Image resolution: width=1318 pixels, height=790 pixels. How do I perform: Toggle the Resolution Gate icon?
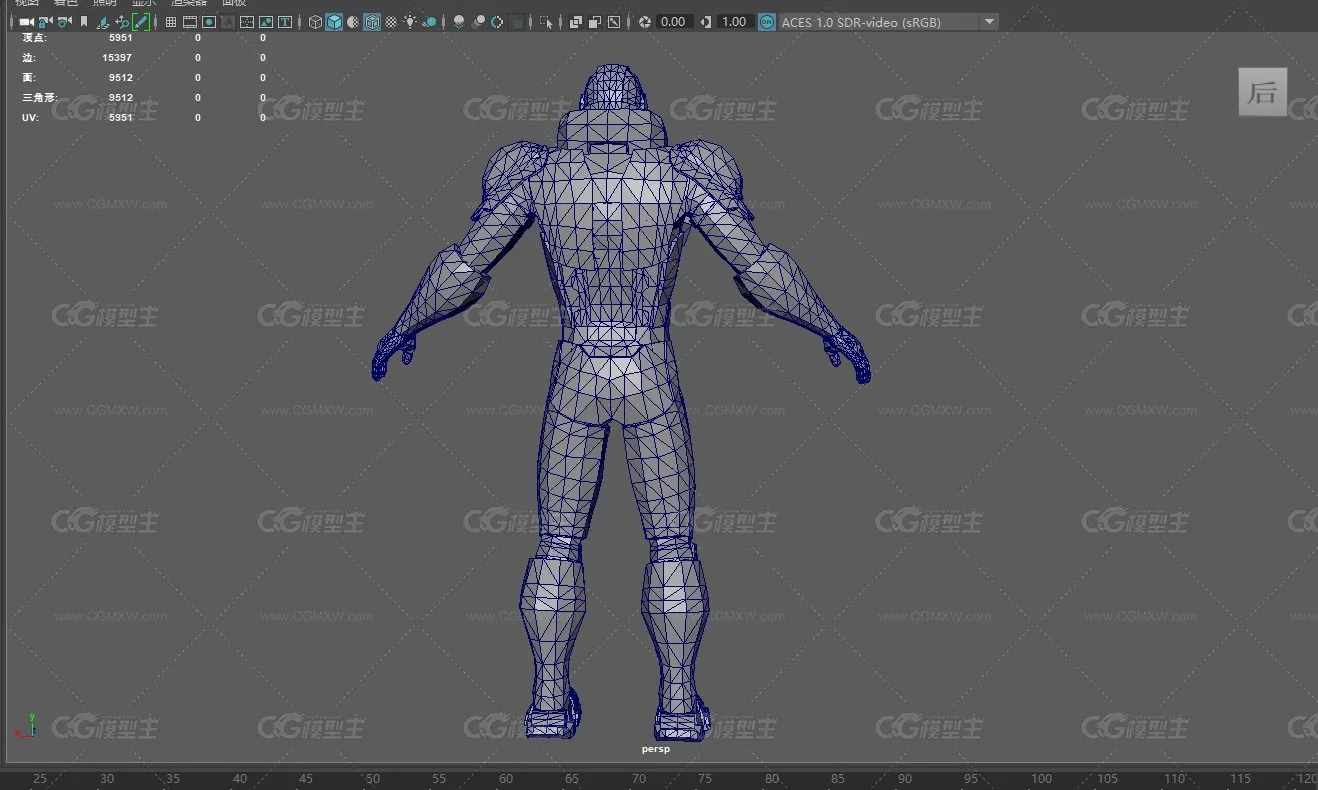pos(209,22)
